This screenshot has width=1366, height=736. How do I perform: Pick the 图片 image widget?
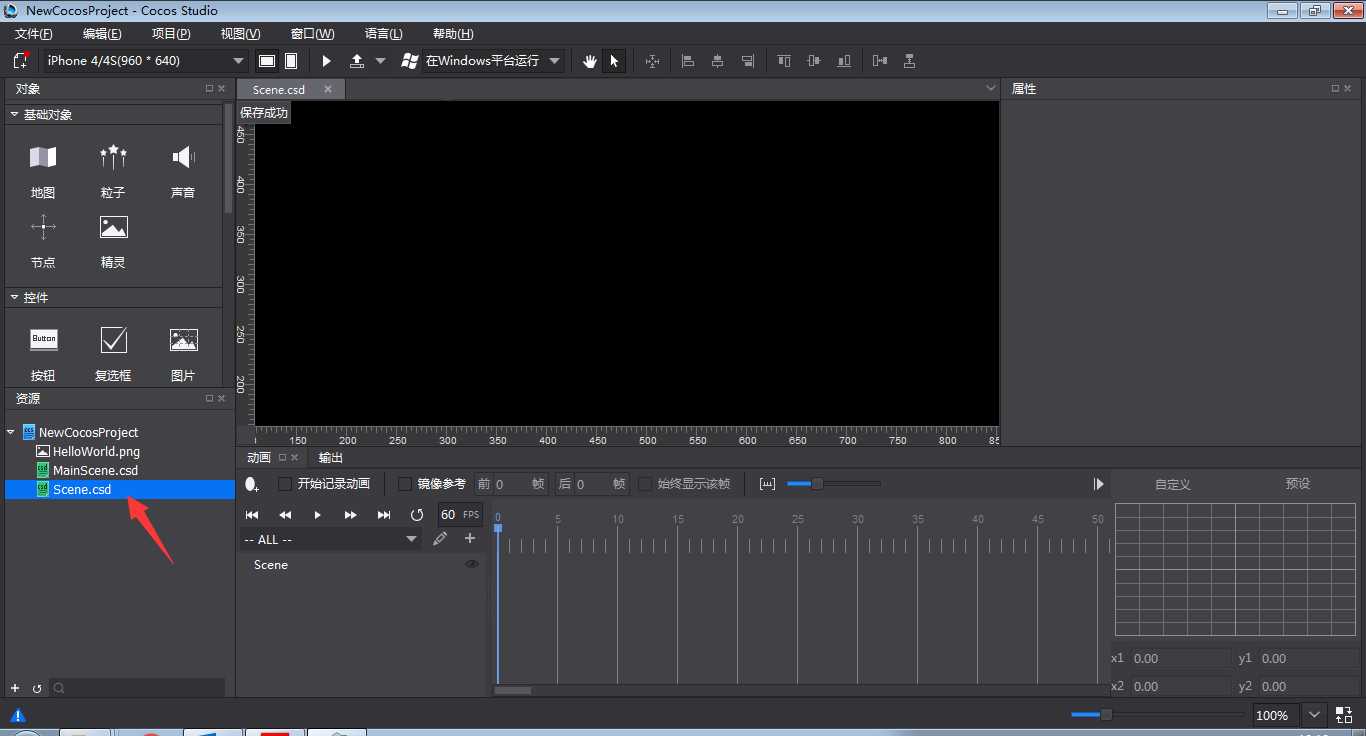point(183,353)
